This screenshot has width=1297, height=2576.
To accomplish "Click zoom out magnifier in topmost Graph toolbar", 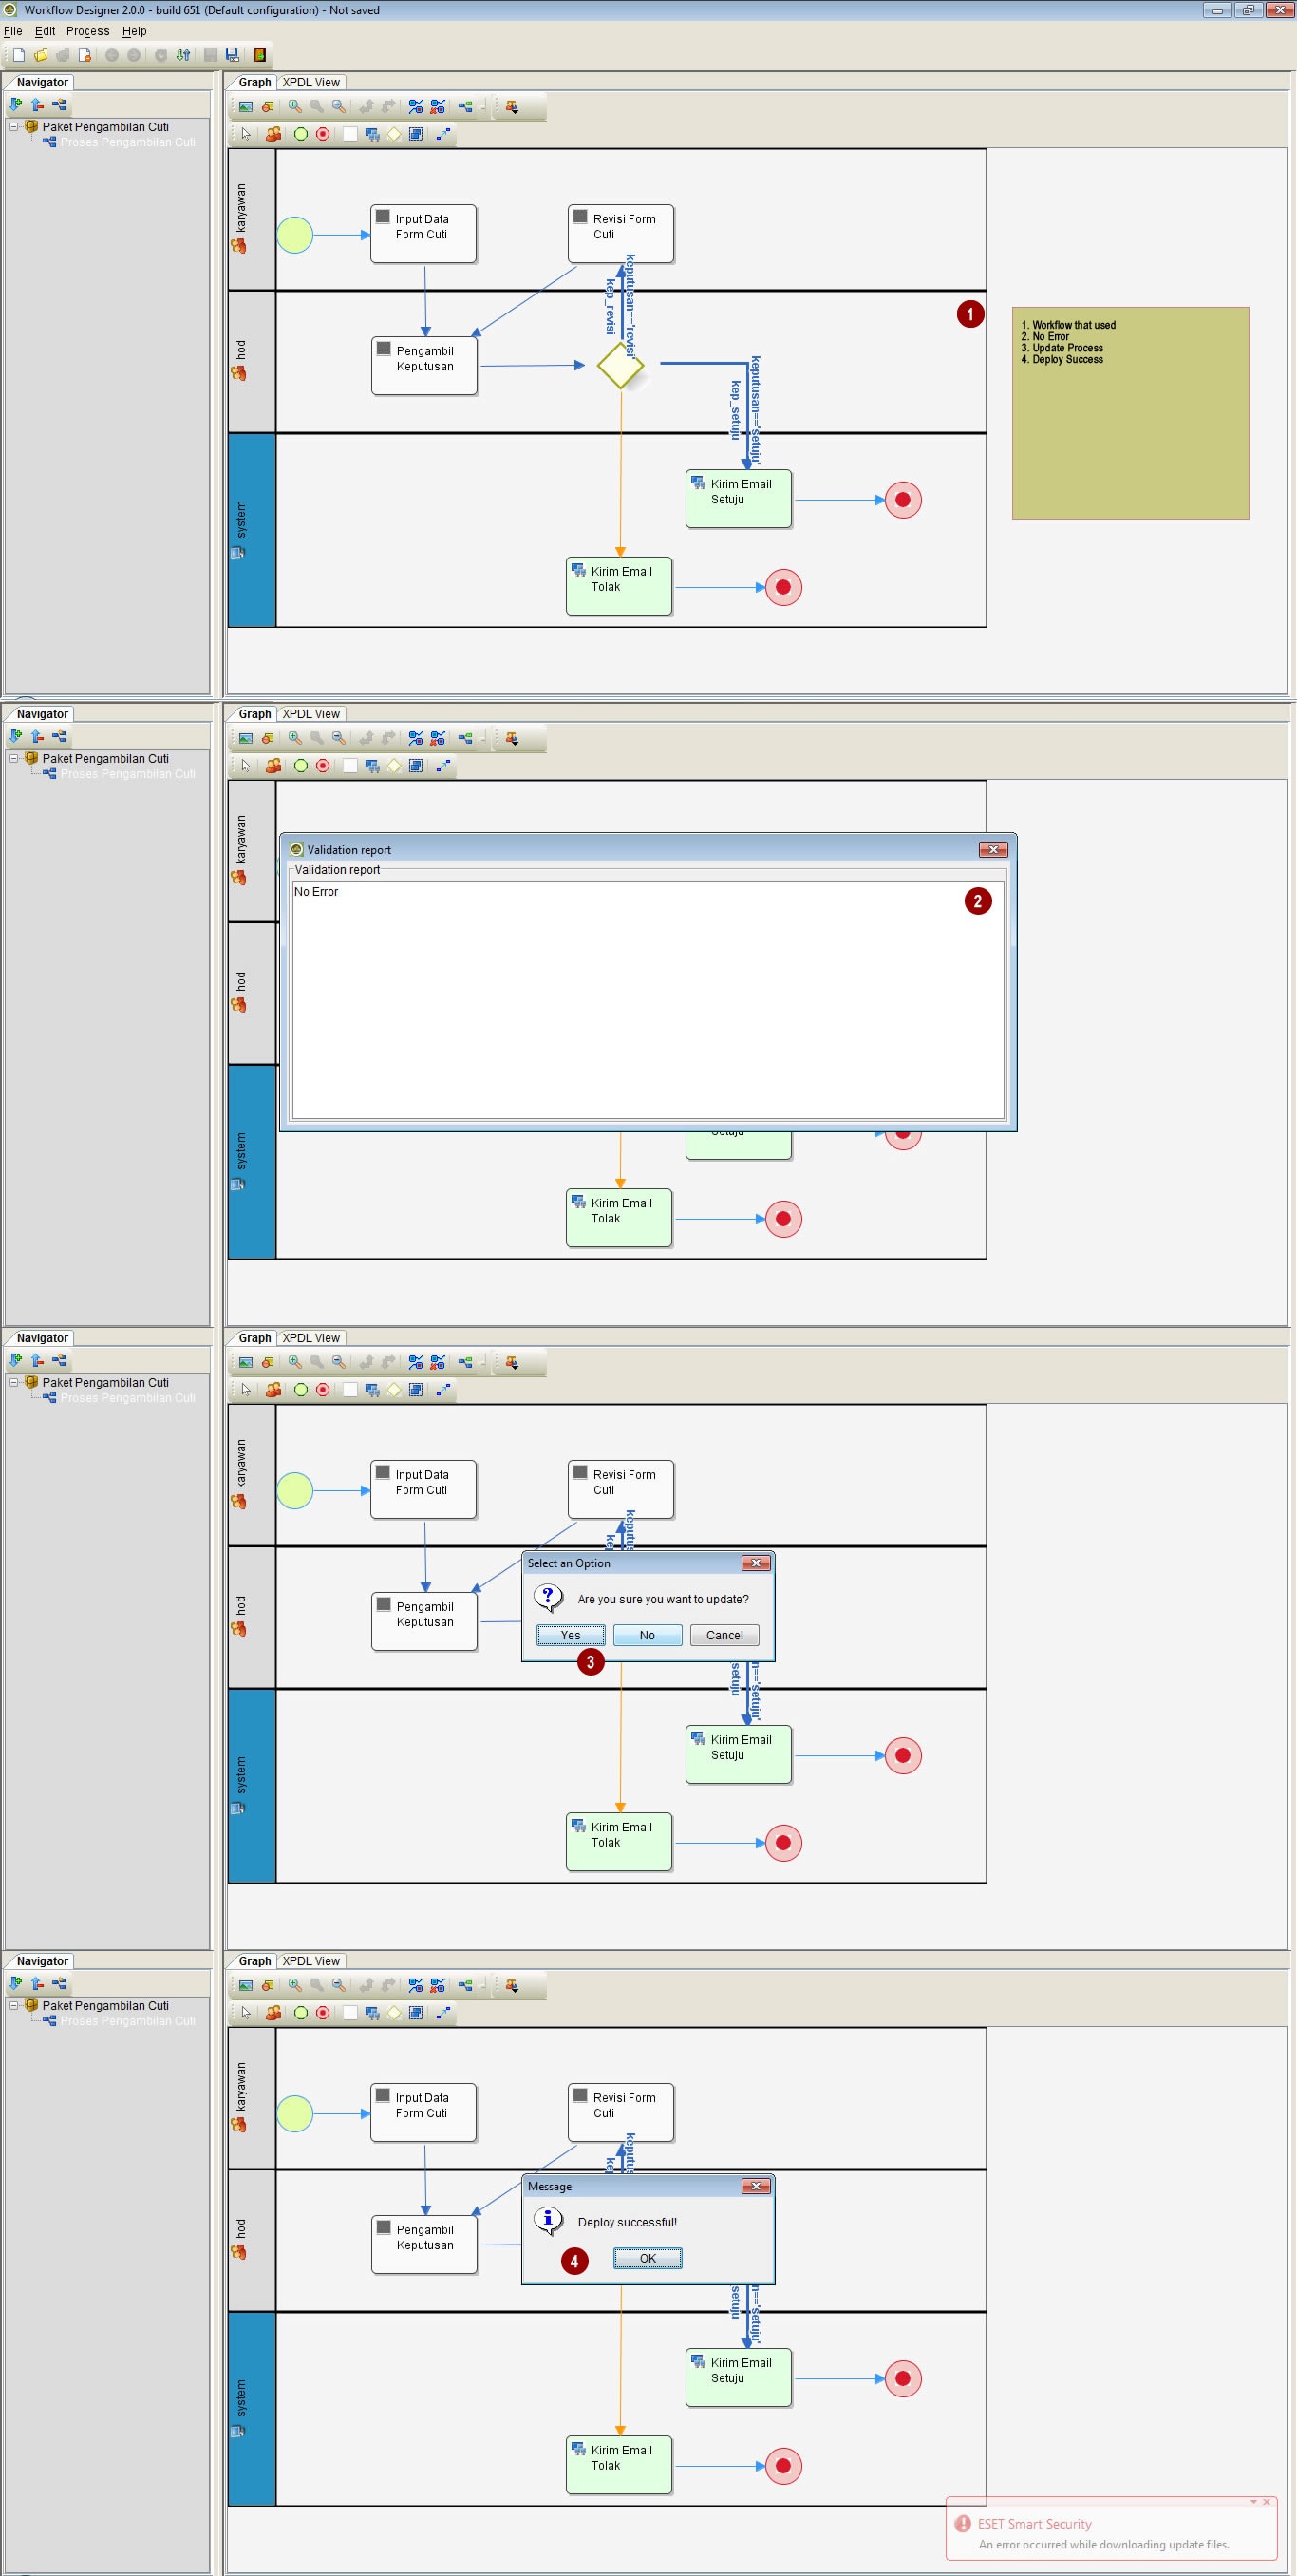I will 339,106.
